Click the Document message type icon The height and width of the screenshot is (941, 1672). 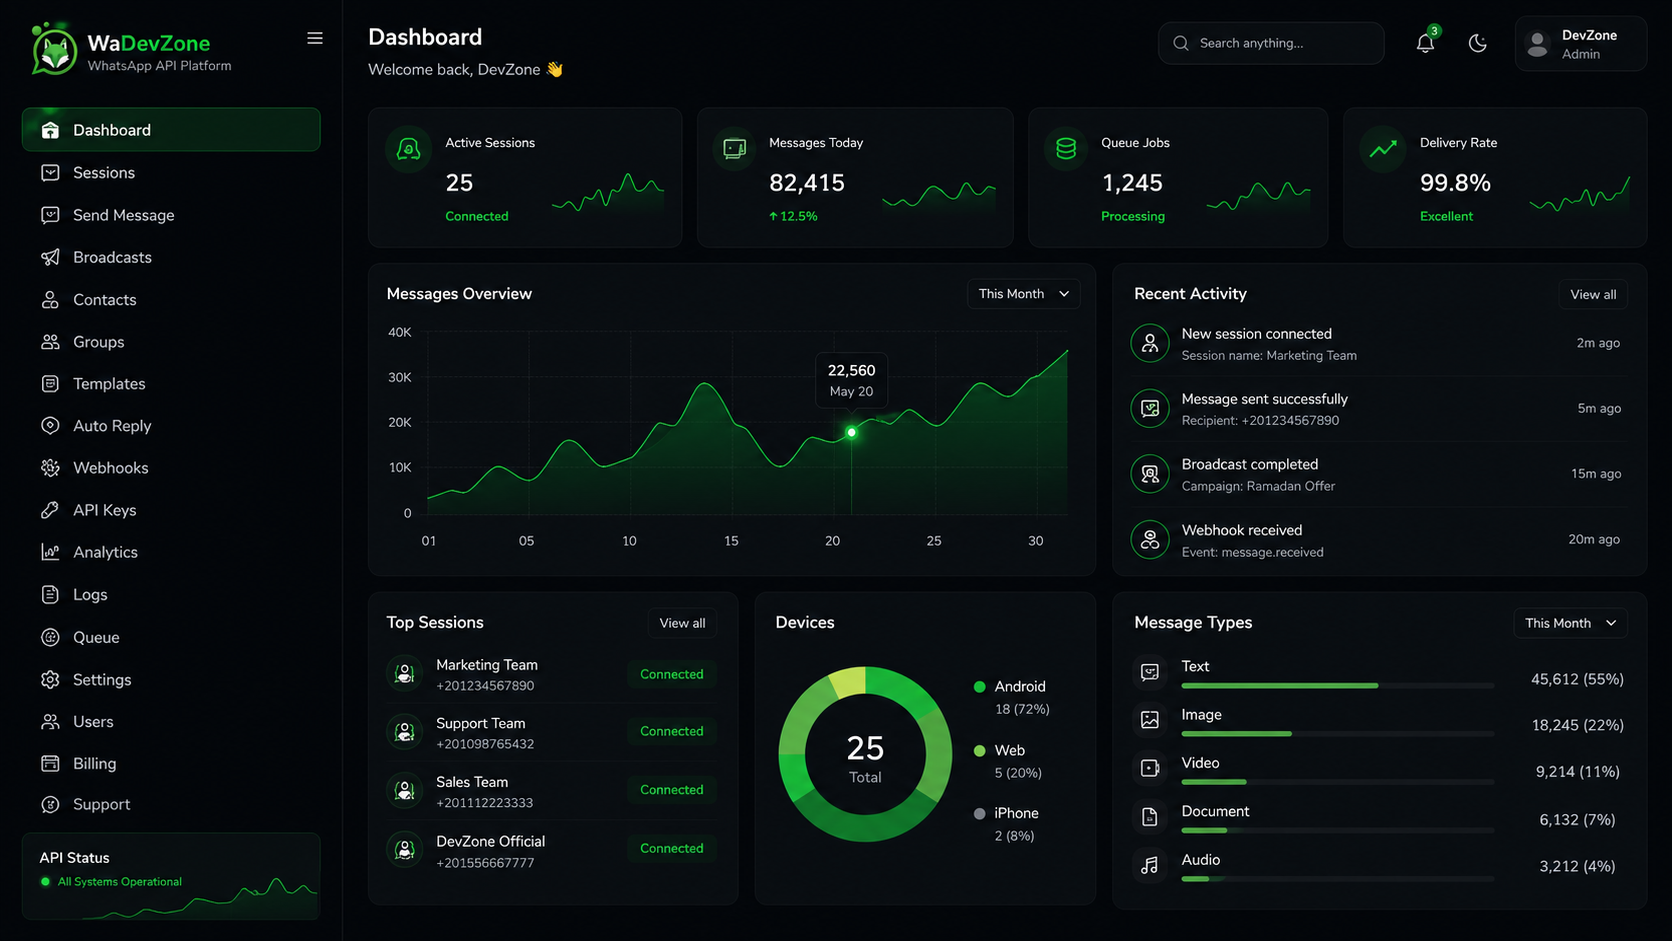tap(1150, 817)
